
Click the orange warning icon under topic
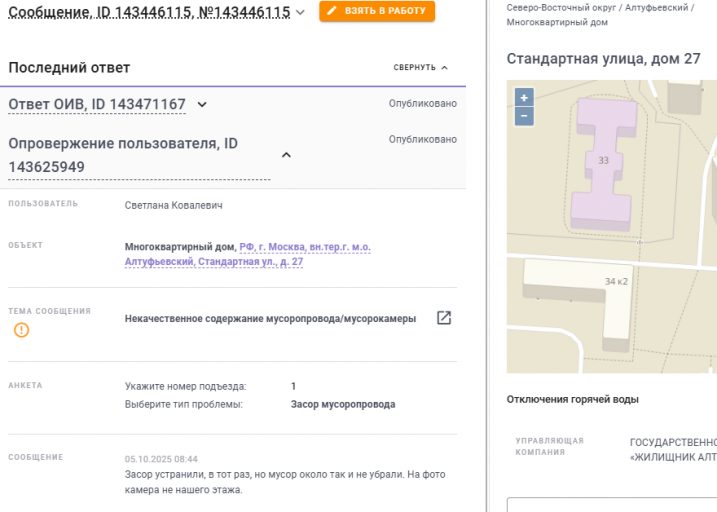tap(21, 330)
